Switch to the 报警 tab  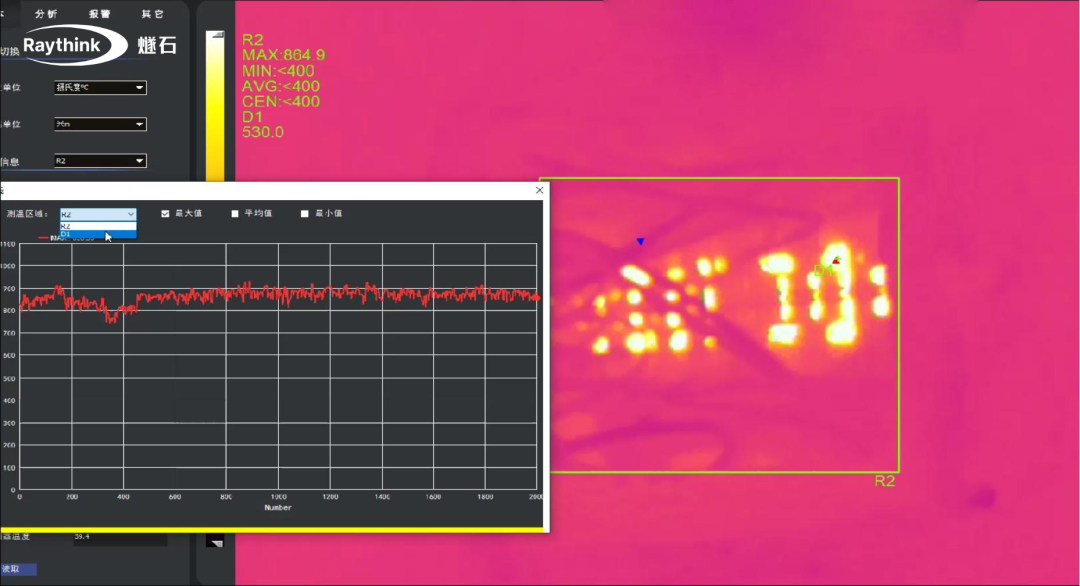coord(99,14)
